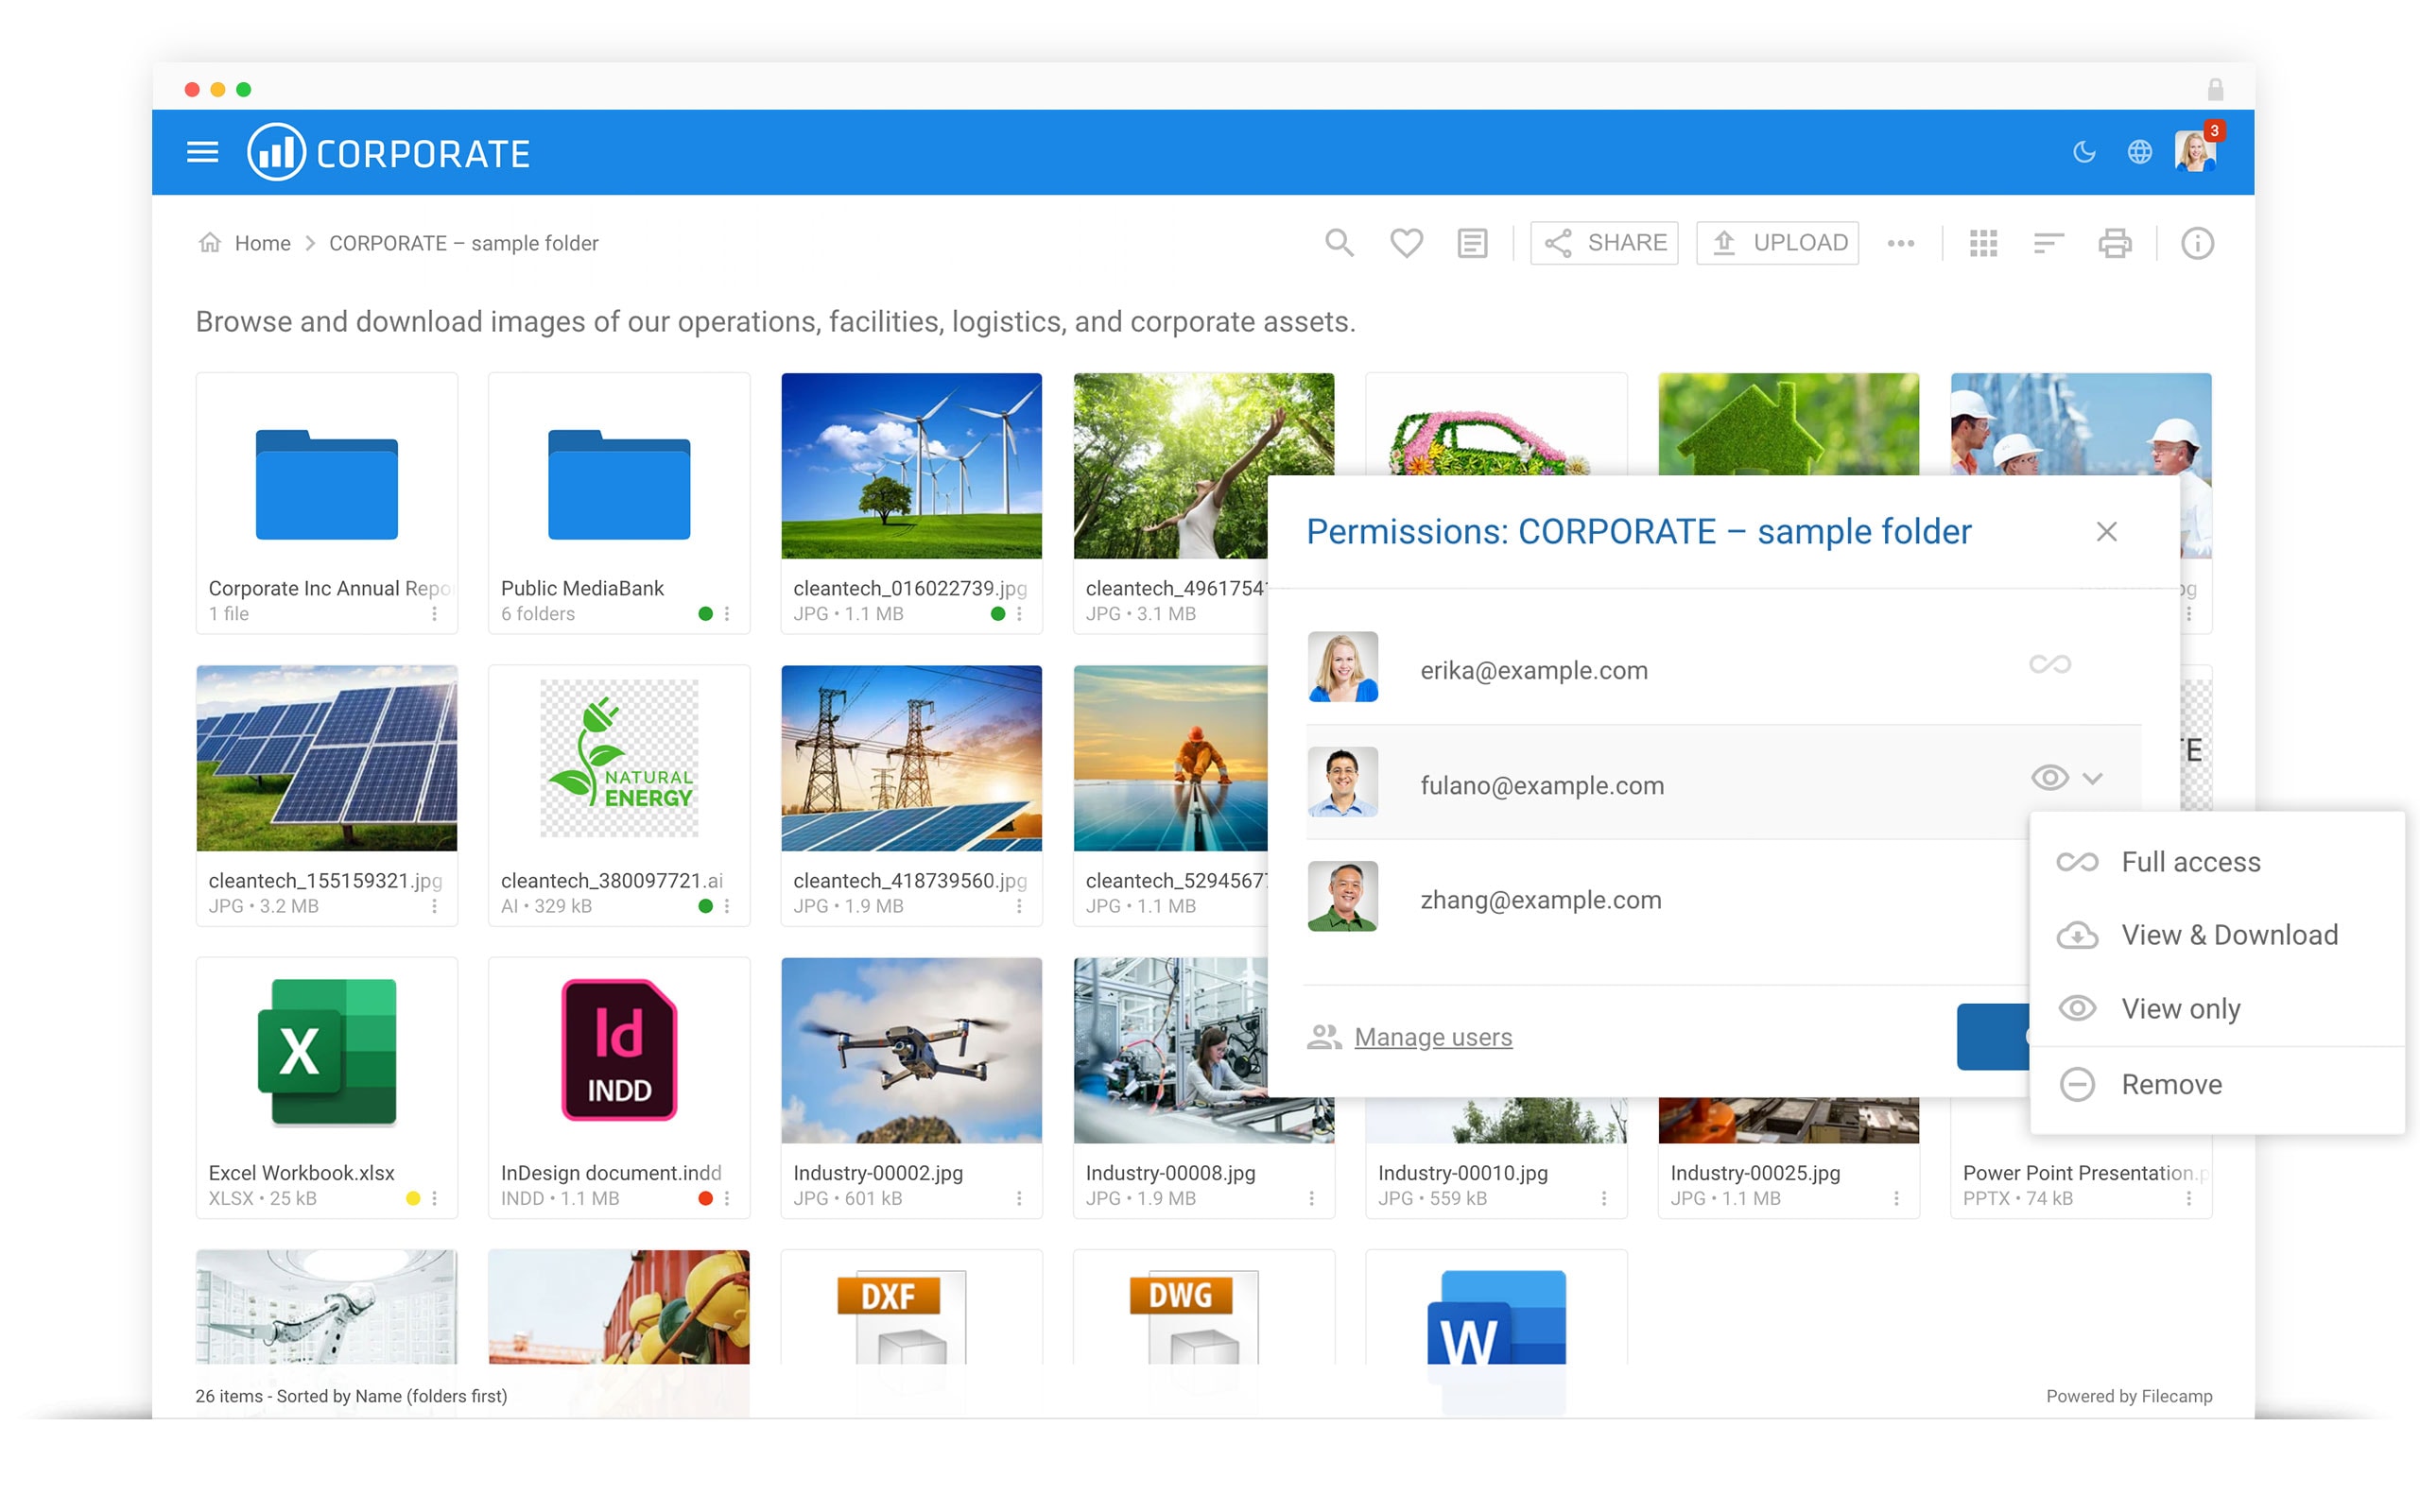The width and height of the screenshot is (2420, 1512).
Task: Click the Home breadcrumb house icon
Action: coord(209,242)
